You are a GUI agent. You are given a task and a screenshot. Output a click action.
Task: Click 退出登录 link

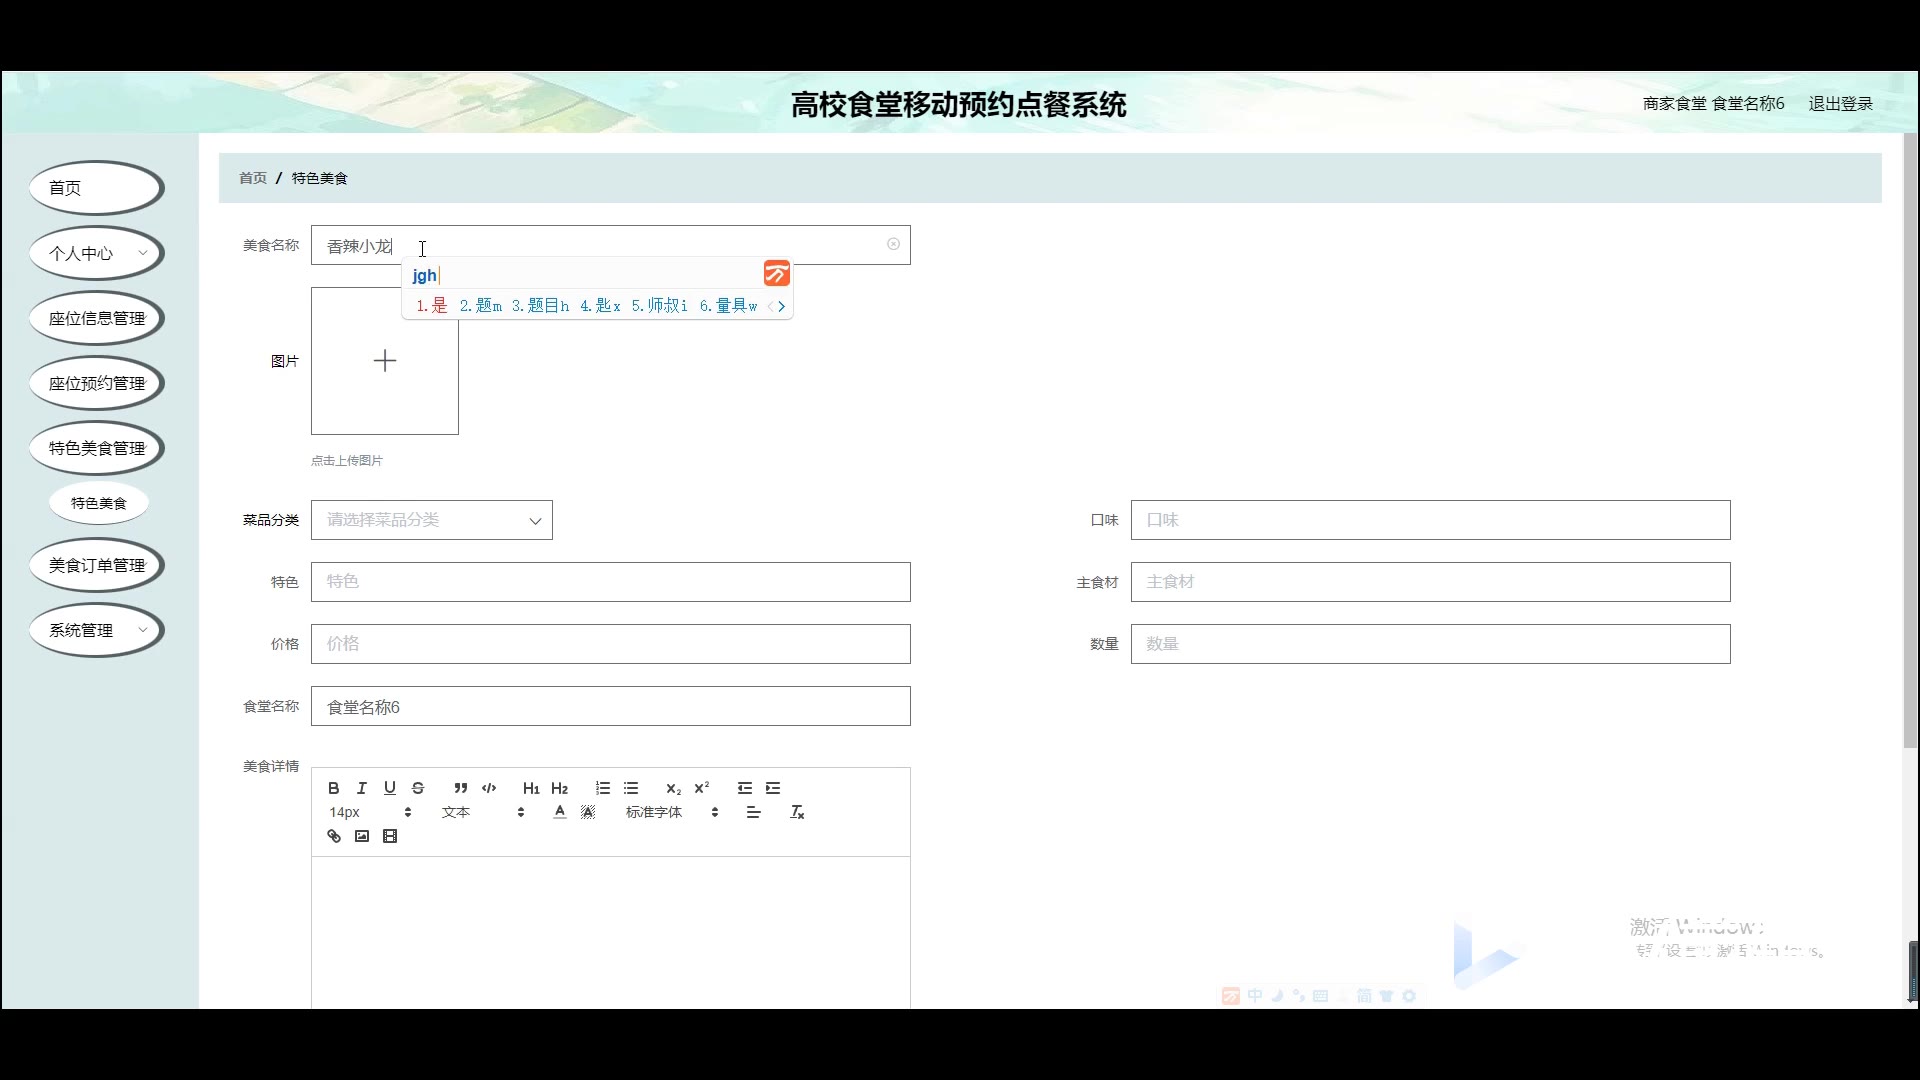pos(1840,103)
